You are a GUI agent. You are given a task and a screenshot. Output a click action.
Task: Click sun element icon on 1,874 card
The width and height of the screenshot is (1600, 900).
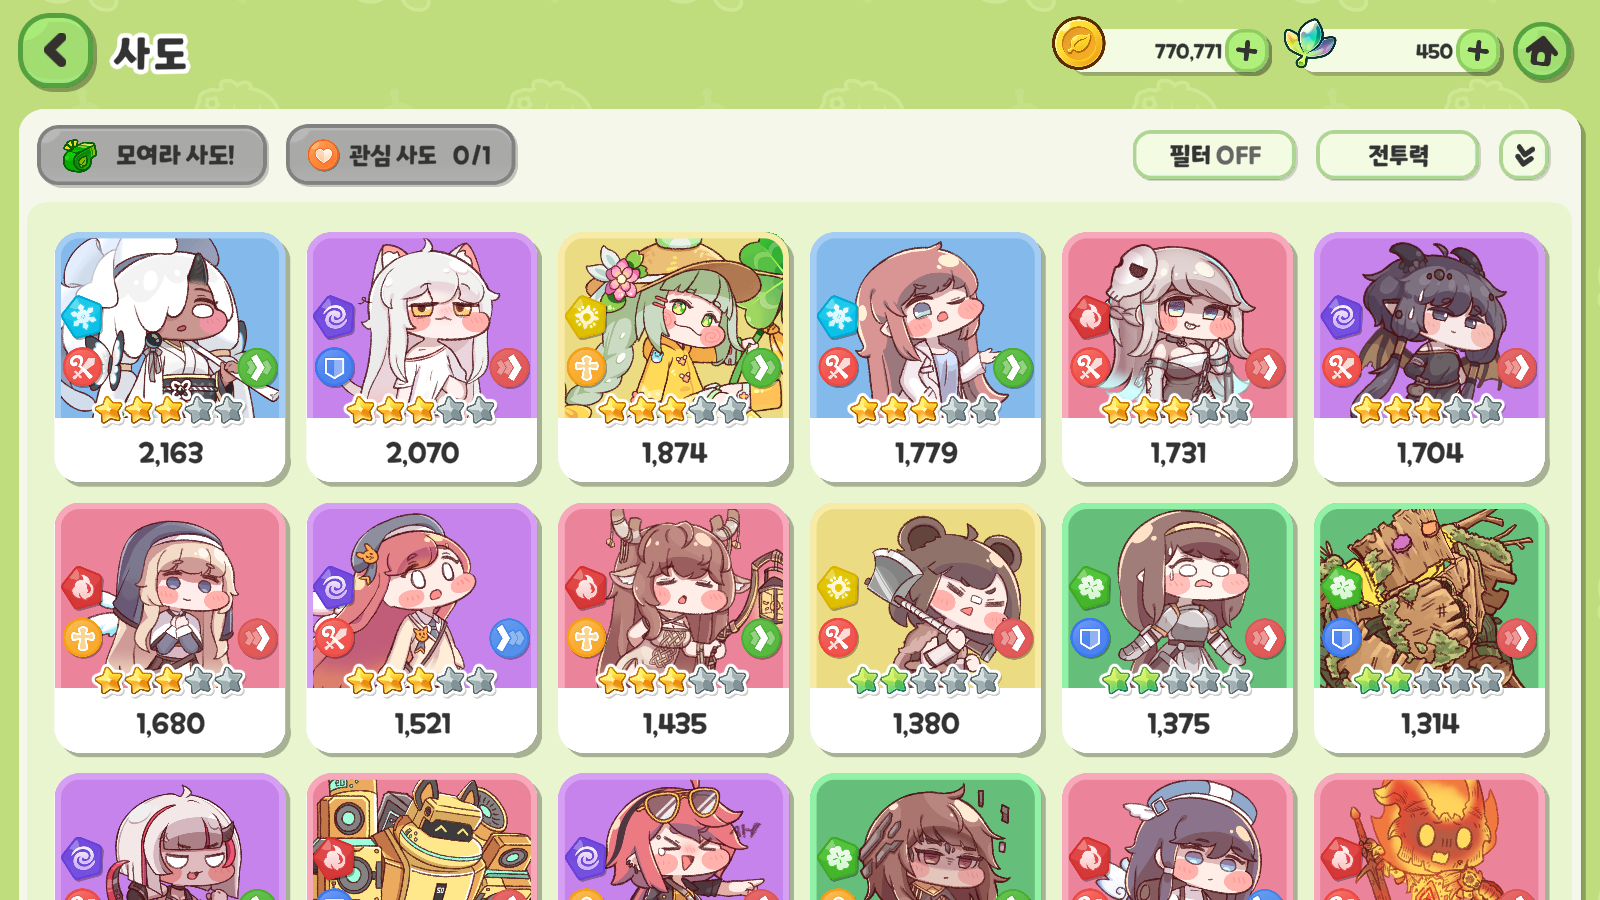(x=586, y=317)
